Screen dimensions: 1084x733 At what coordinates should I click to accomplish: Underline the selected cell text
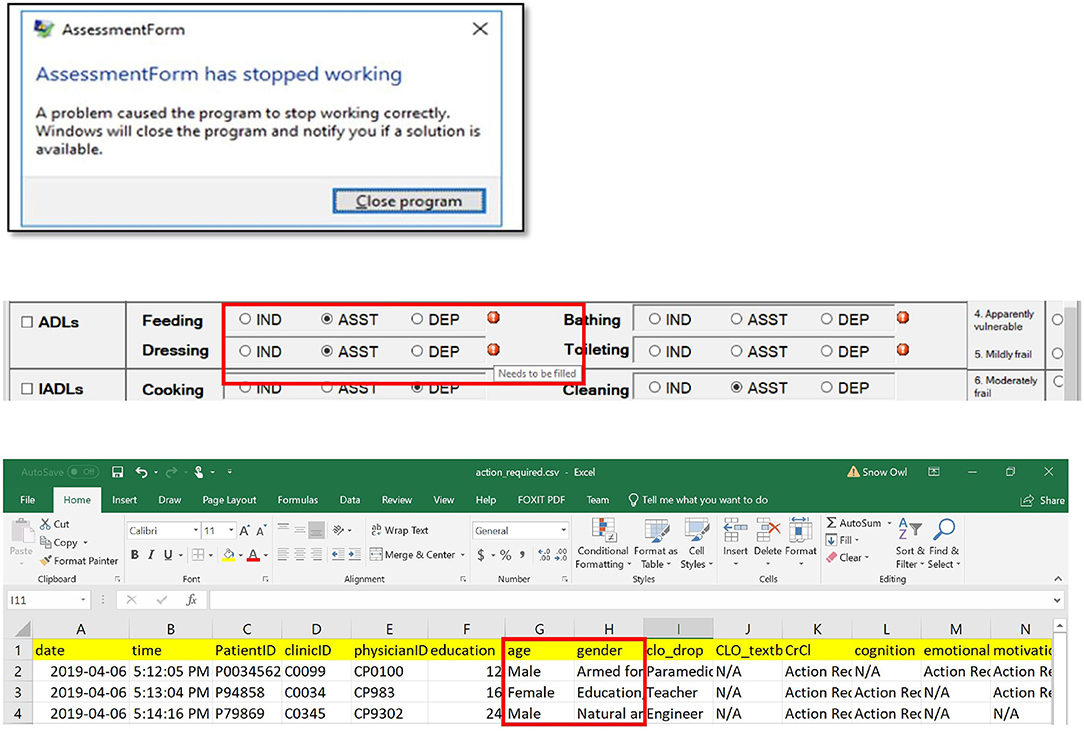click(x=168, y=555)
